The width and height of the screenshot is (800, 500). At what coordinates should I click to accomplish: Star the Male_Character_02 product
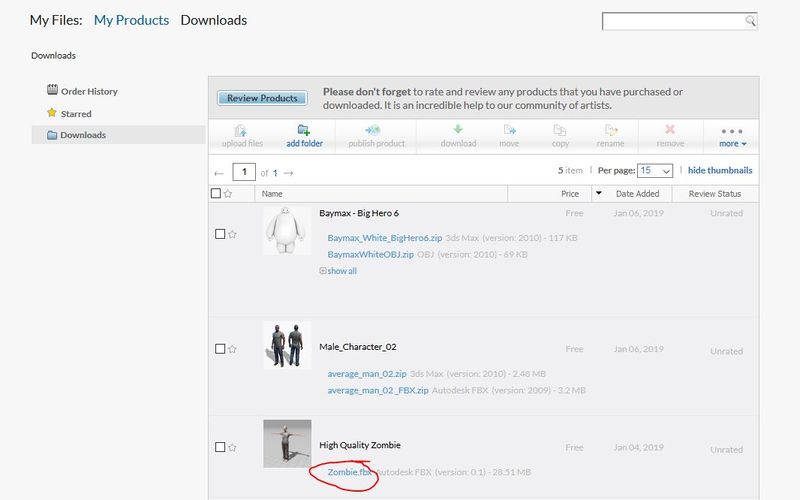(x=233, y=349)
